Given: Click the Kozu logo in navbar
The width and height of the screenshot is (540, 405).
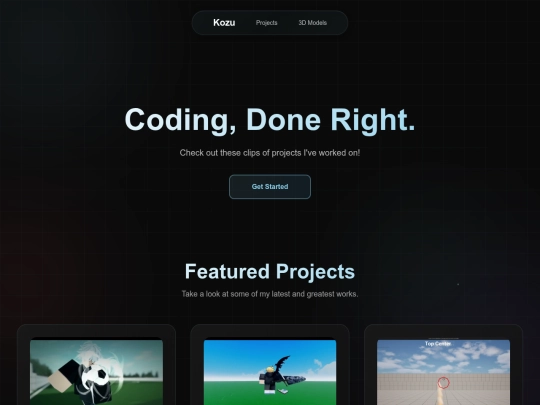Looking at the screenshot, I should coord(224,23).
